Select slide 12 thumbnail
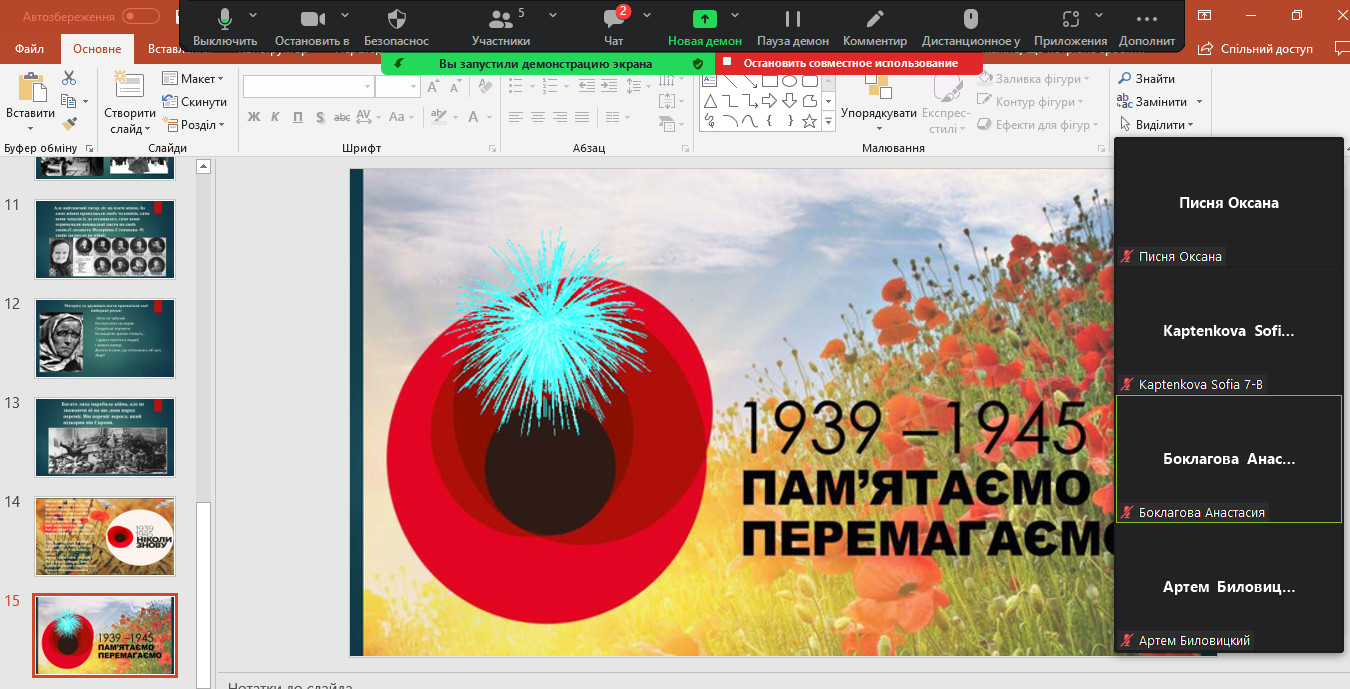1350x689 pixels. (105, 338)
